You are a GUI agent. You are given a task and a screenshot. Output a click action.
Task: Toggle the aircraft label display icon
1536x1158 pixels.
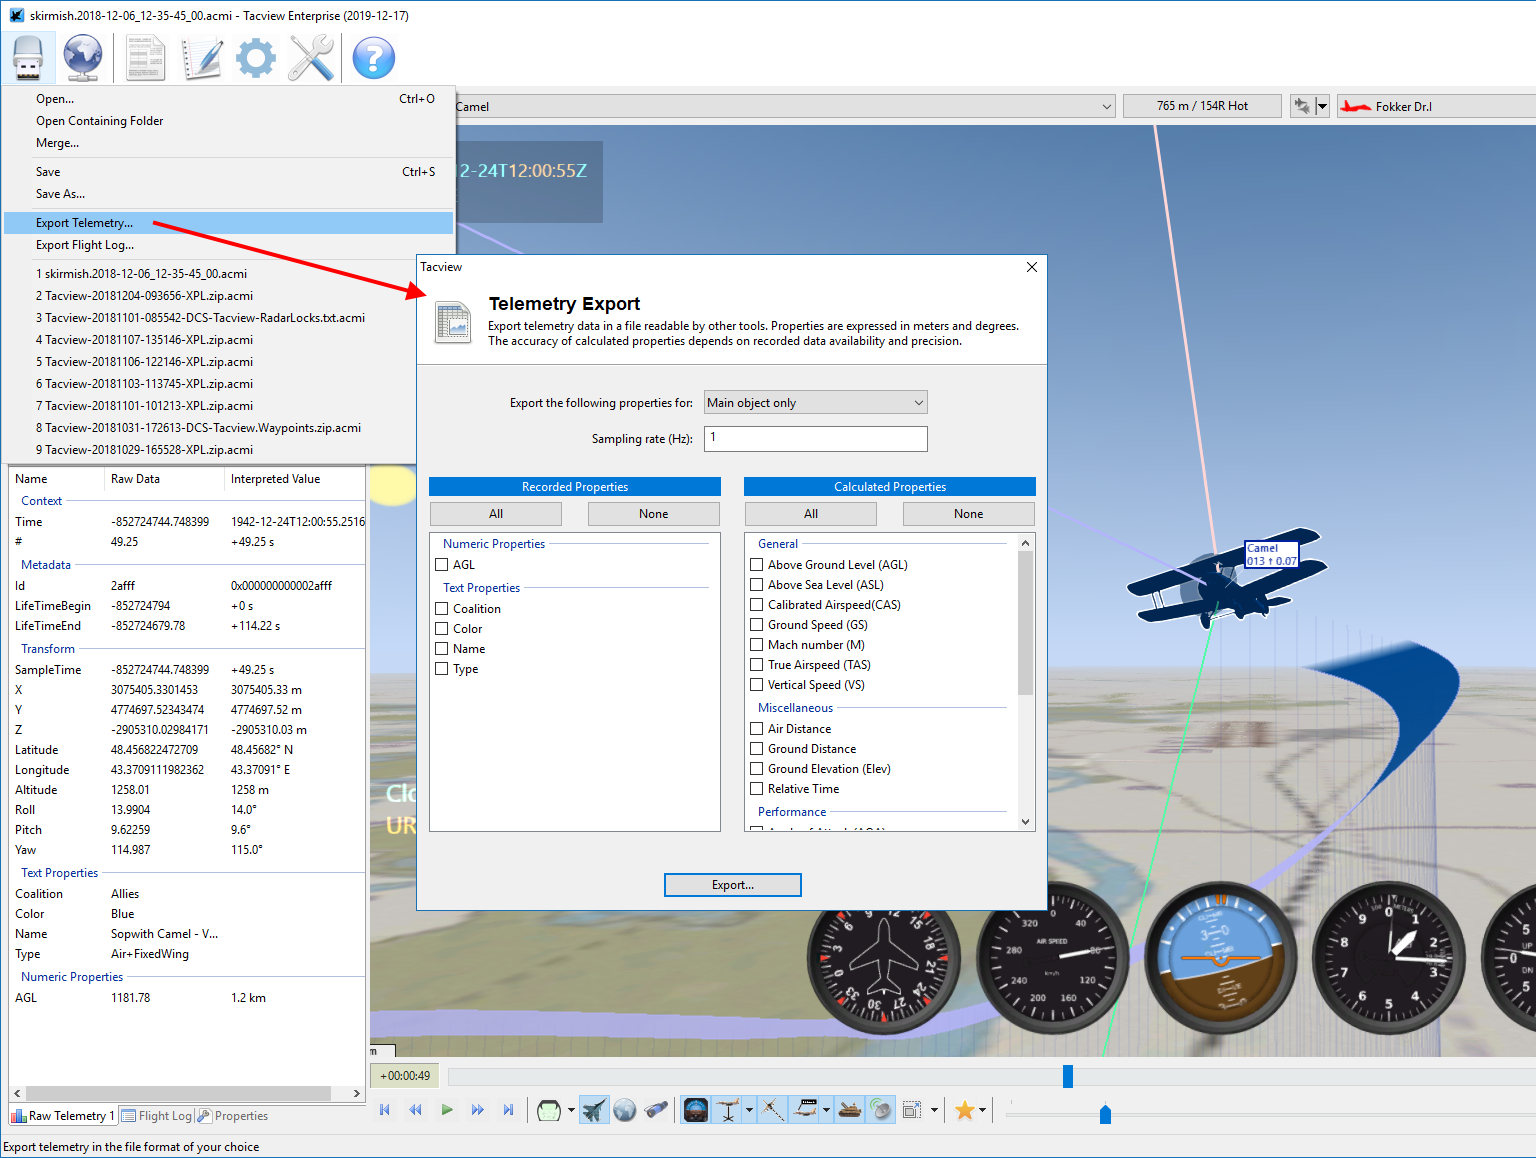(805, 1110)
